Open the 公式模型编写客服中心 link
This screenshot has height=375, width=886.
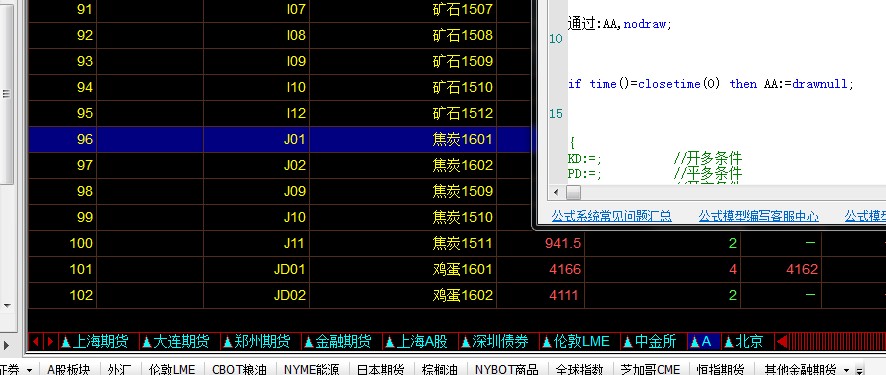point(758,215)
